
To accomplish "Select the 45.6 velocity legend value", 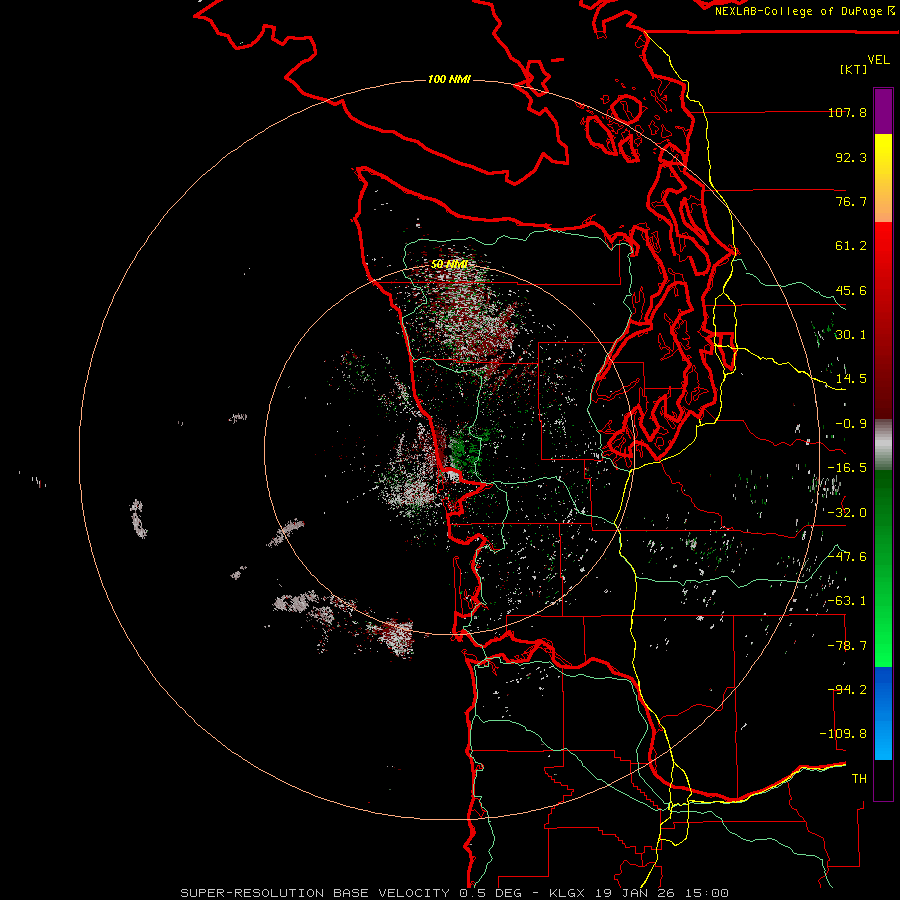I will pyautogui.click(x=851, y=290).
